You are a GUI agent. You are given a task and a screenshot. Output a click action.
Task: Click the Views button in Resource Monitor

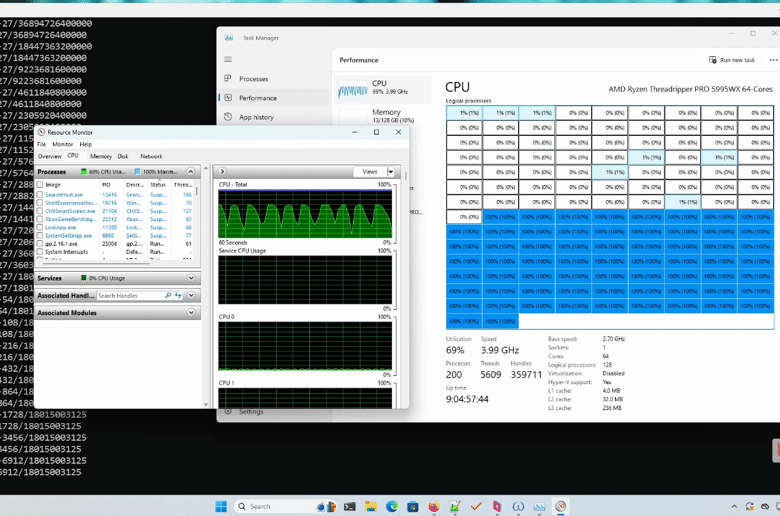pyautogui.click(x=370, y=172)
